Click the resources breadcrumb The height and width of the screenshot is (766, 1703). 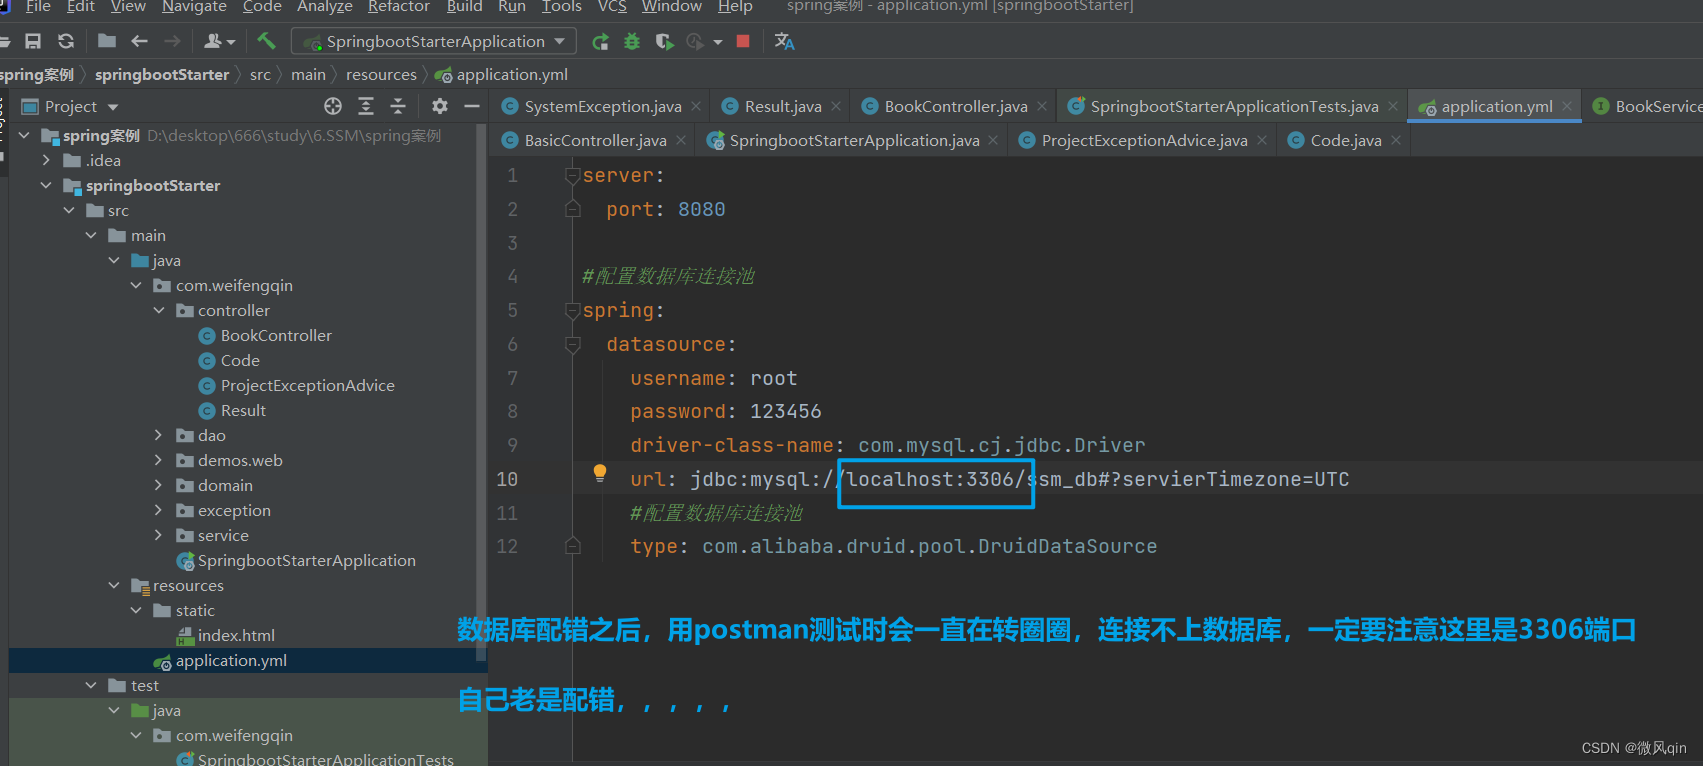point(381,74)
